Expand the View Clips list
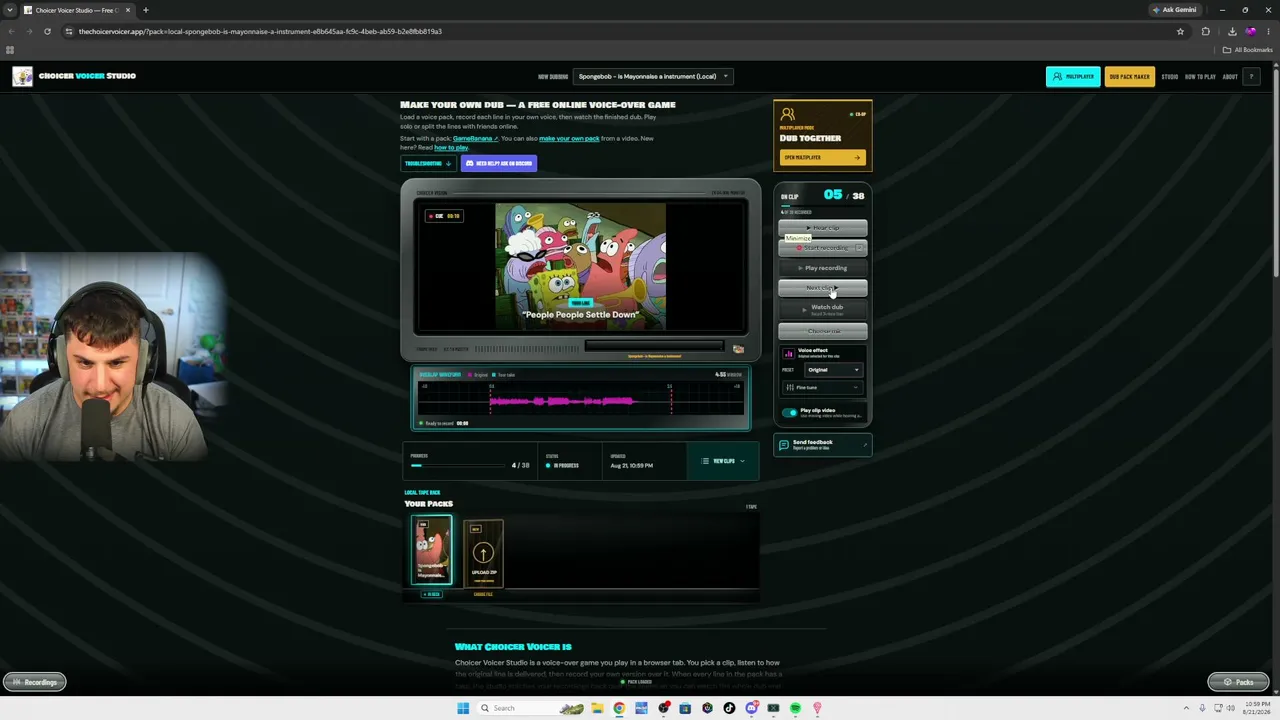 click(x=723, y=461)
